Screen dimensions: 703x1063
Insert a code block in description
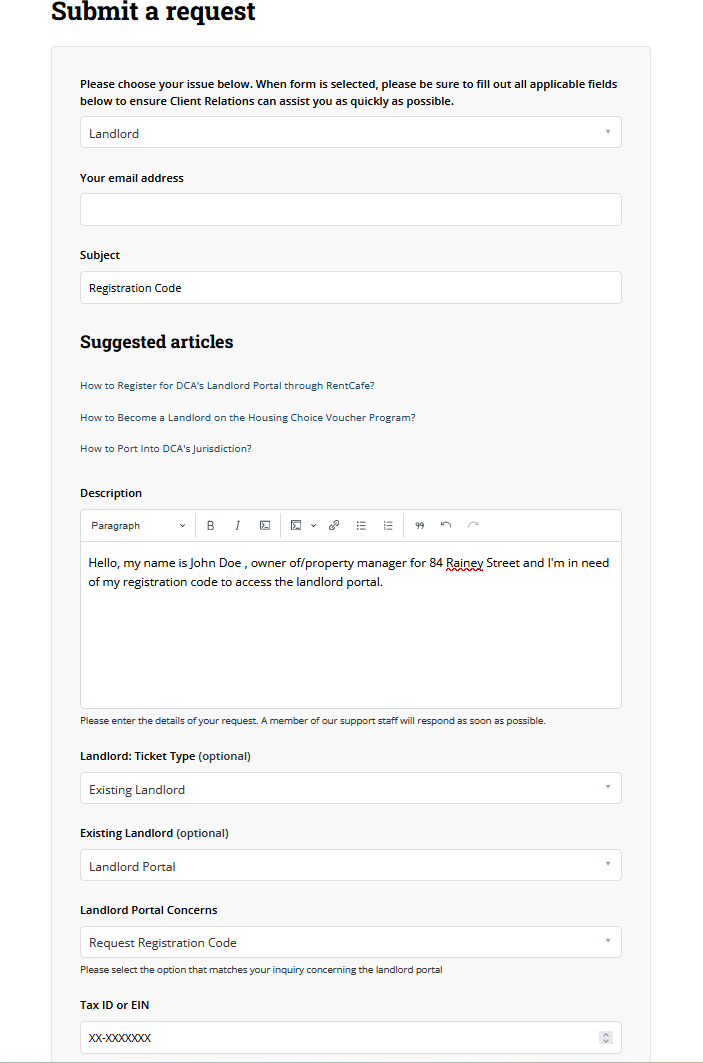(296, 526)
